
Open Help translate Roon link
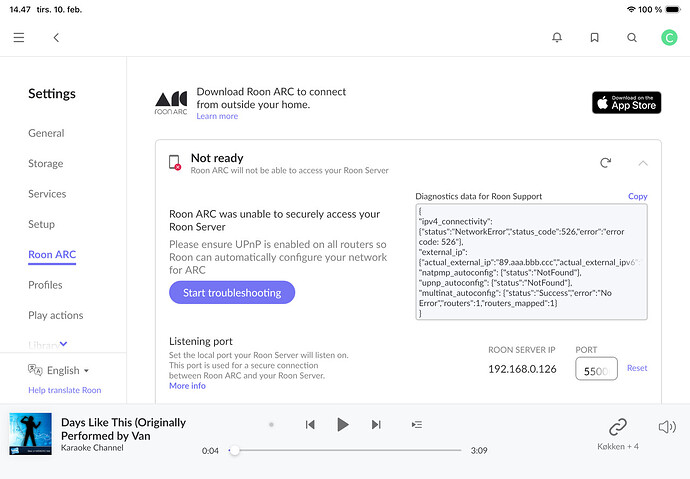click(x=65, y=390)
